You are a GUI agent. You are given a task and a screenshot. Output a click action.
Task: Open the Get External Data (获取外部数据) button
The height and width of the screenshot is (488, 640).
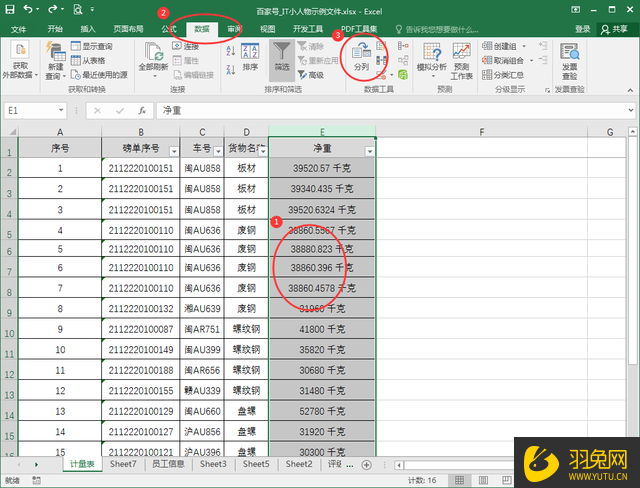(20, 60)
